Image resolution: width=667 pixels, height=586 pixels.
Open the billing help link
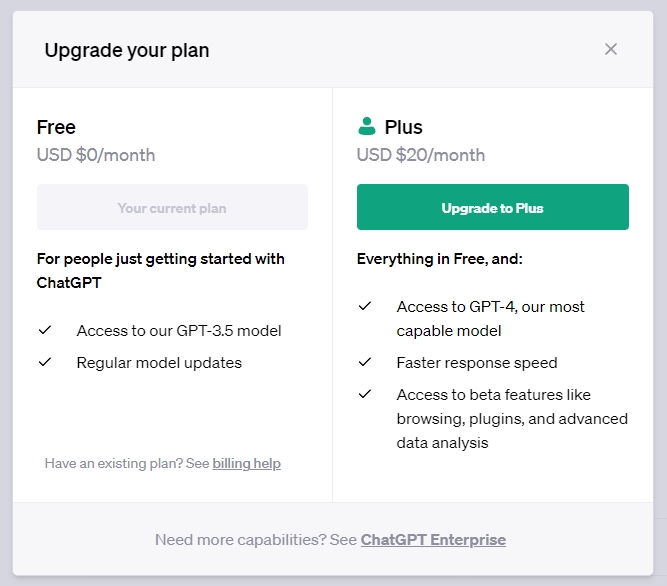[246, 463]
